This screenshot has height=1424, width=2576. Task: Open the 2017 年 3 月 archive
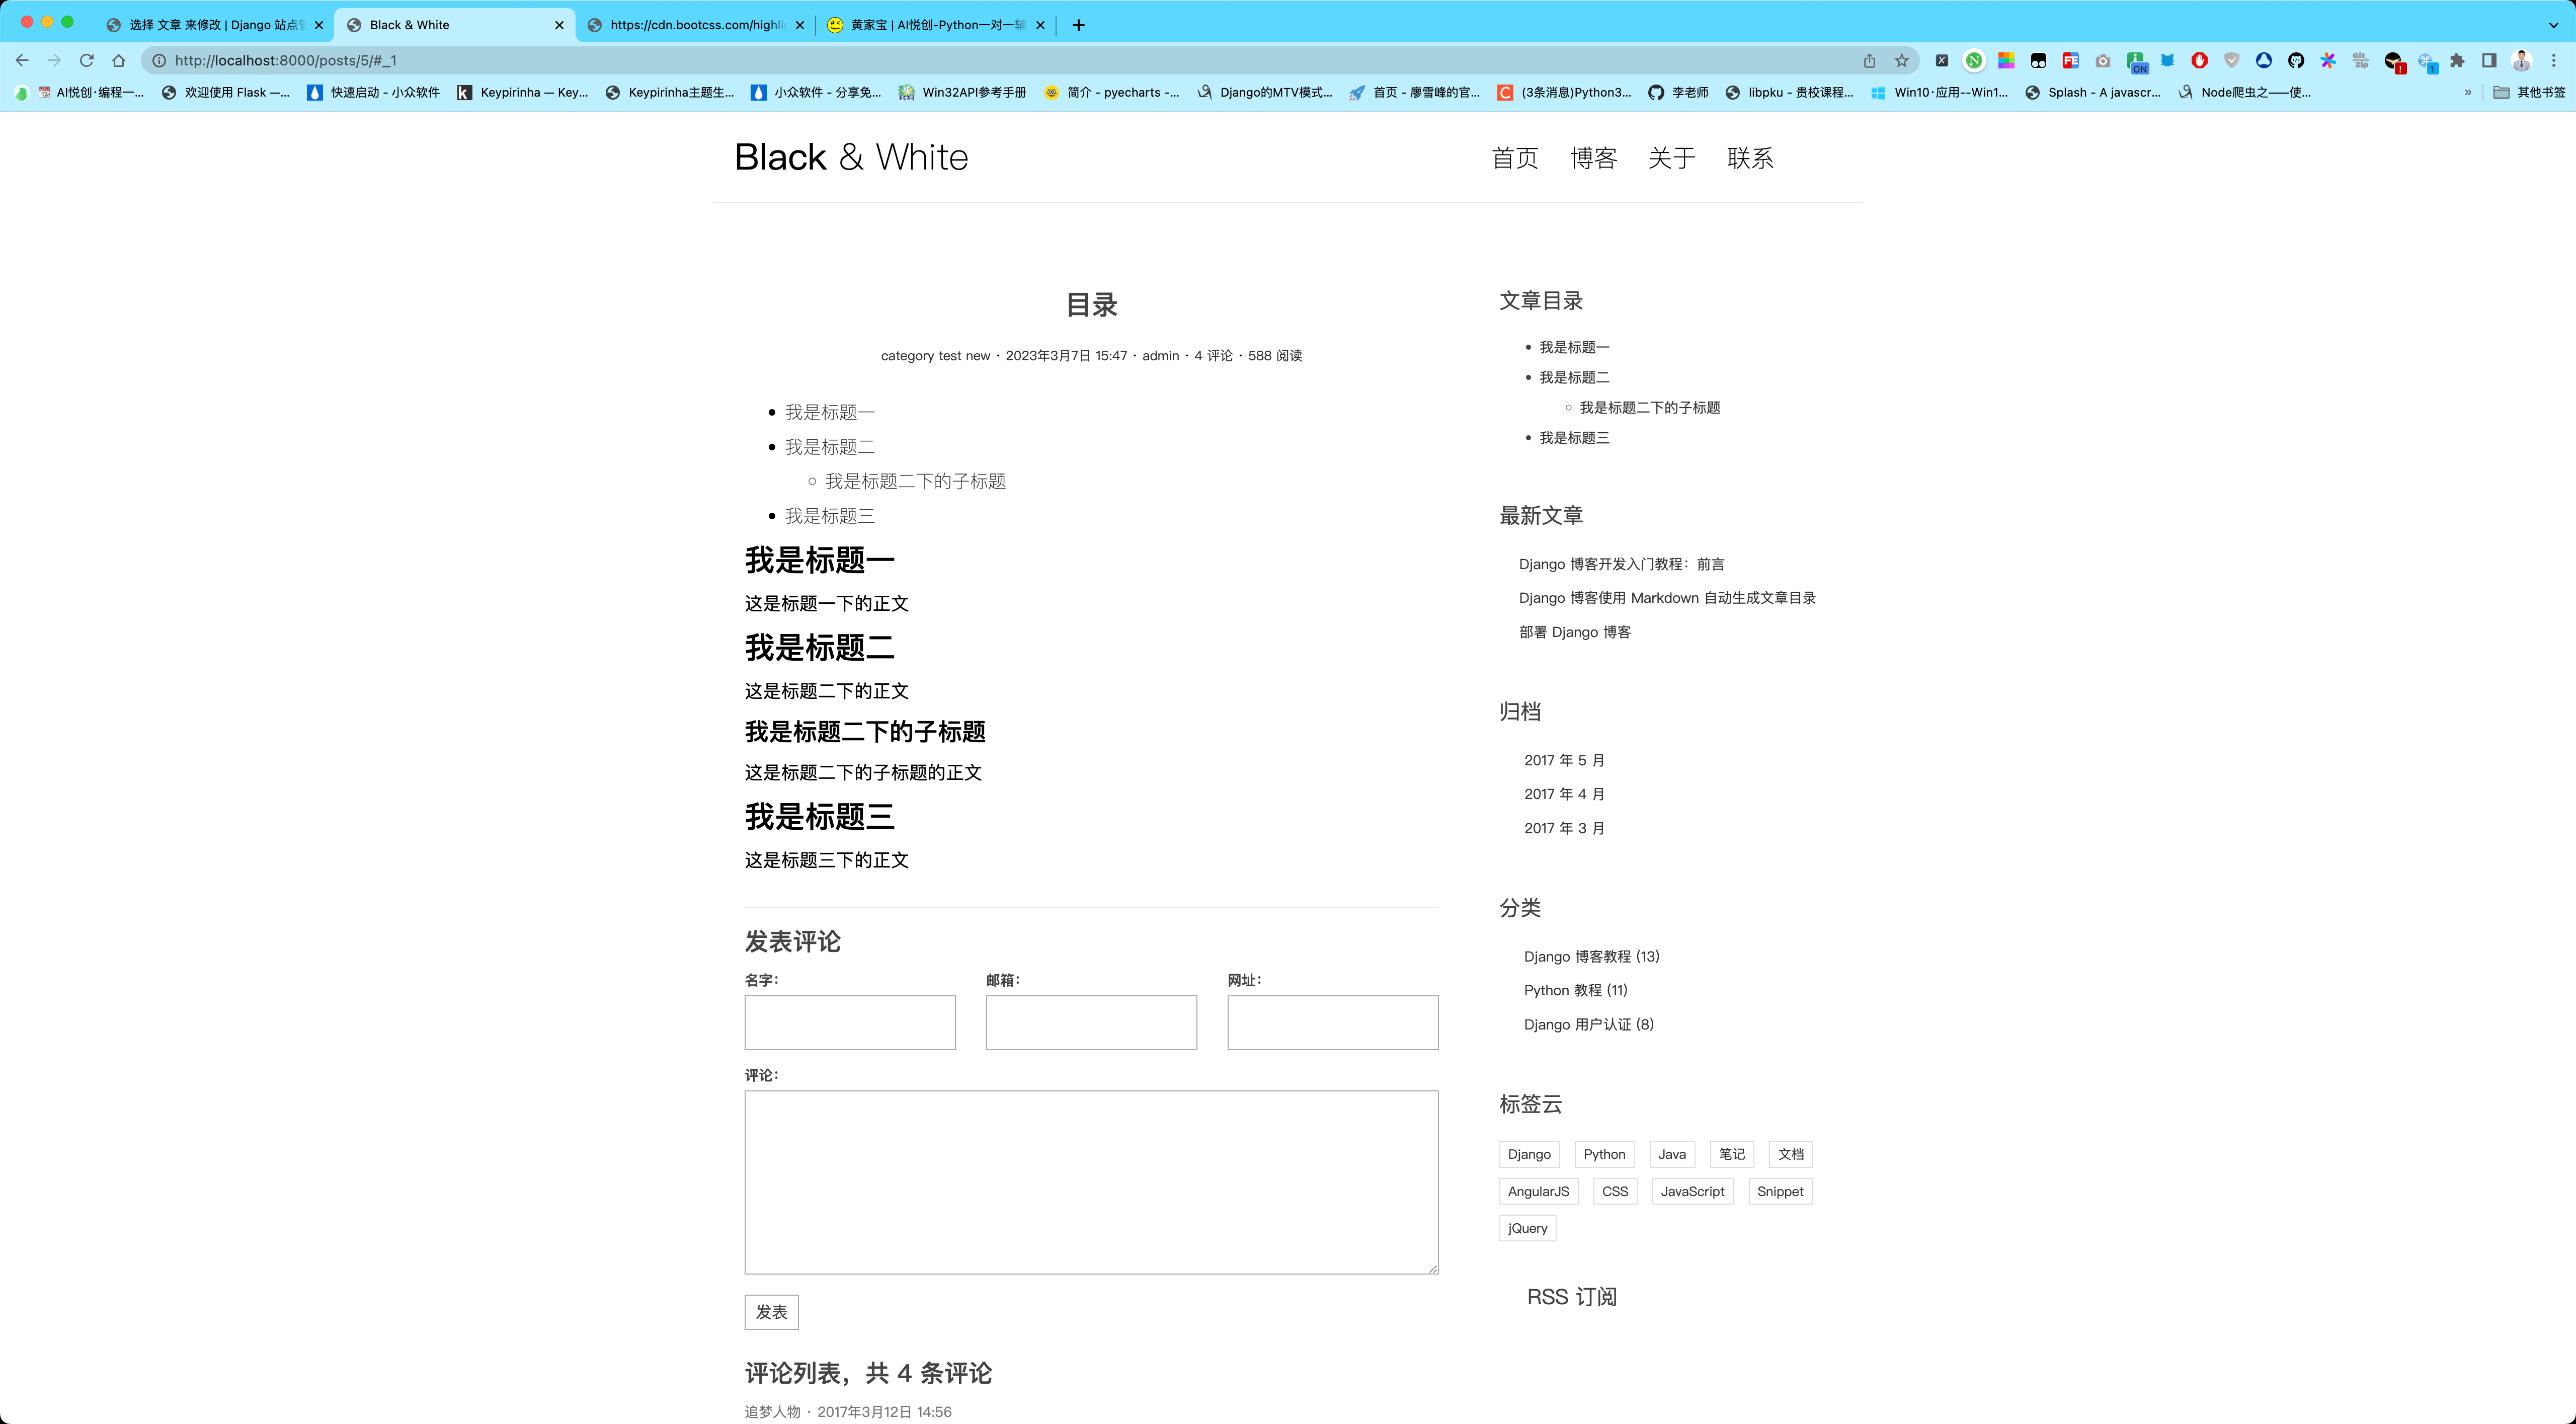click(1564, 828)
